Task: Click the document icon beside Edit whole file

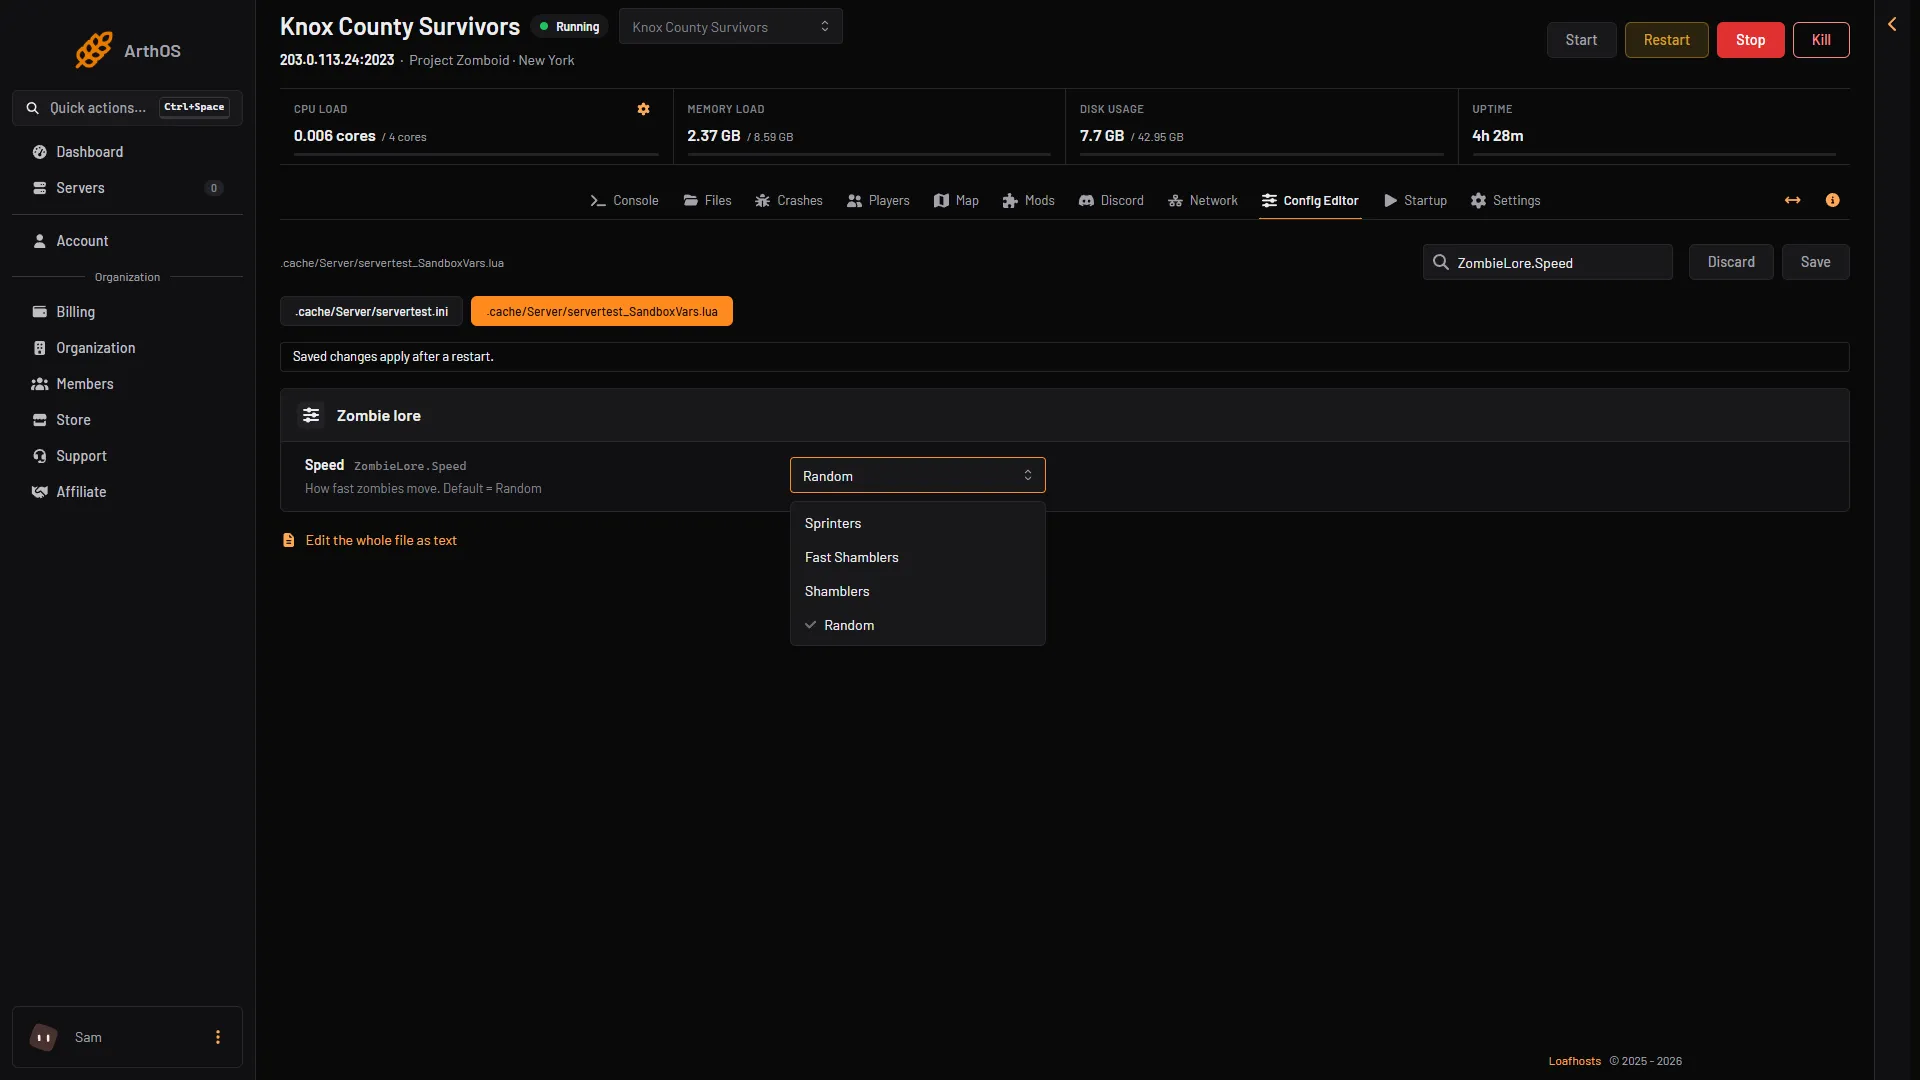Action: coord(288,540)
